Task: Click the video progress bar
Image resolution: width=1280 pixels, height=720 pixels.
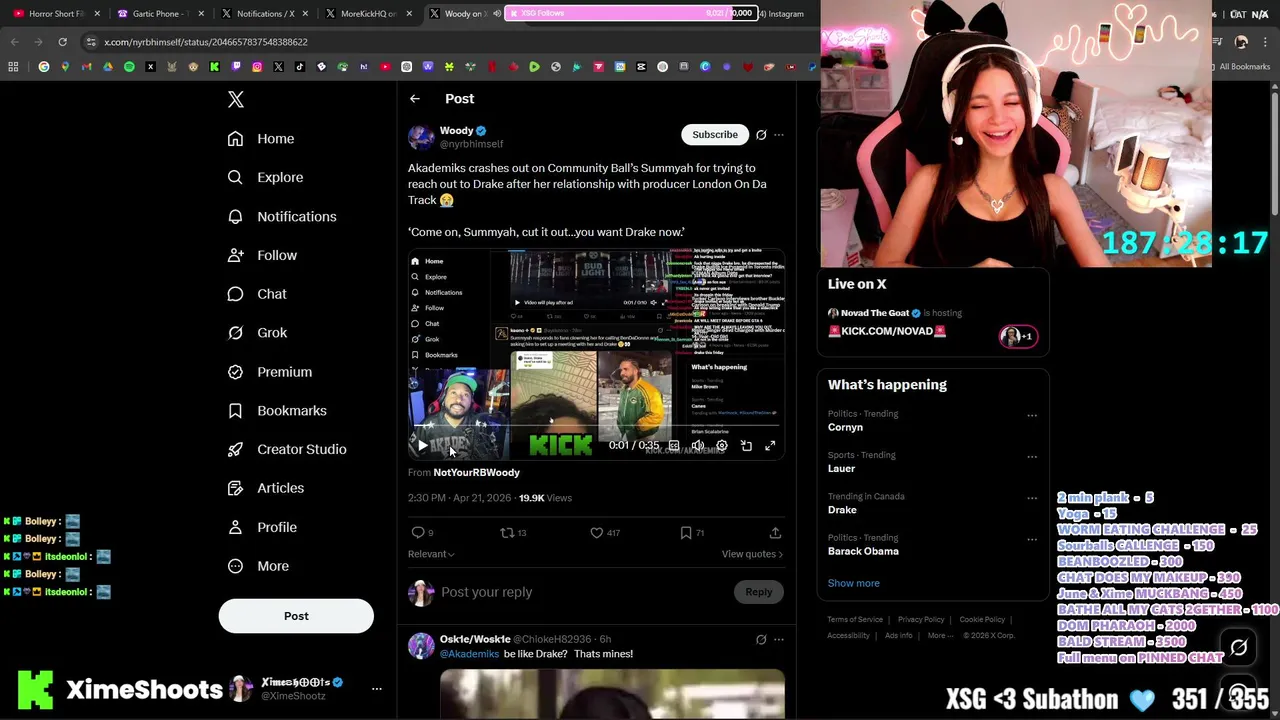Action: (595, 427)
